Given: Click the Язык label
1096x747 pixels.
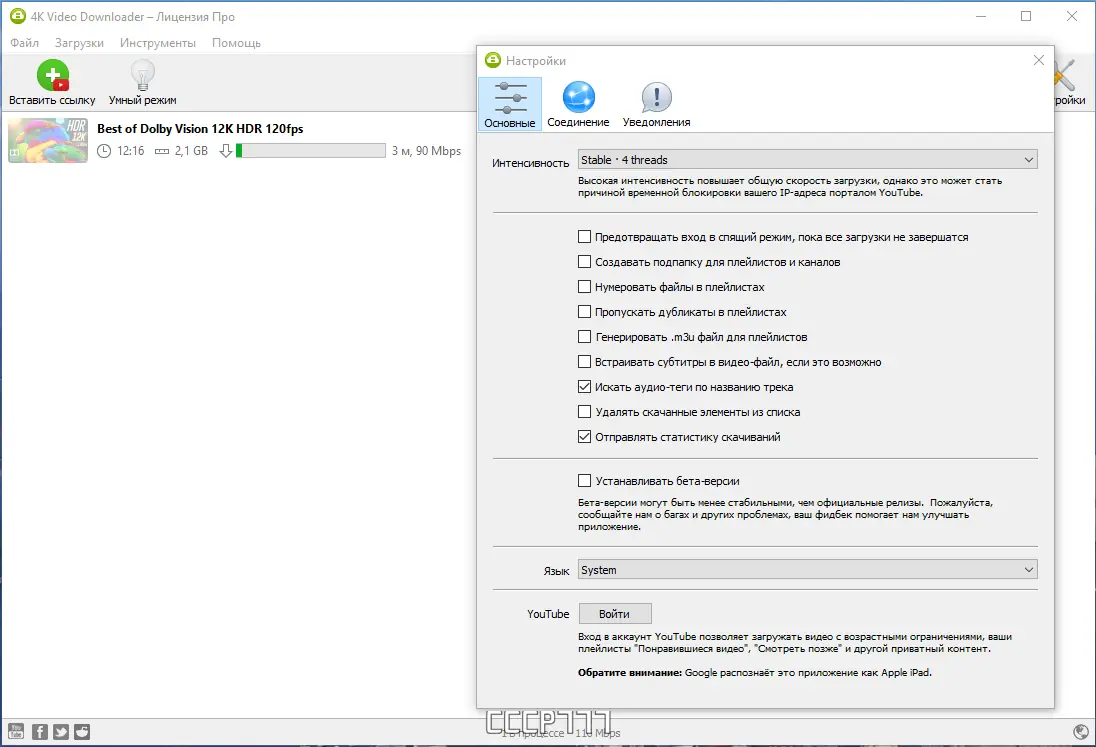Looking at the screenshot, I should 556,571.
